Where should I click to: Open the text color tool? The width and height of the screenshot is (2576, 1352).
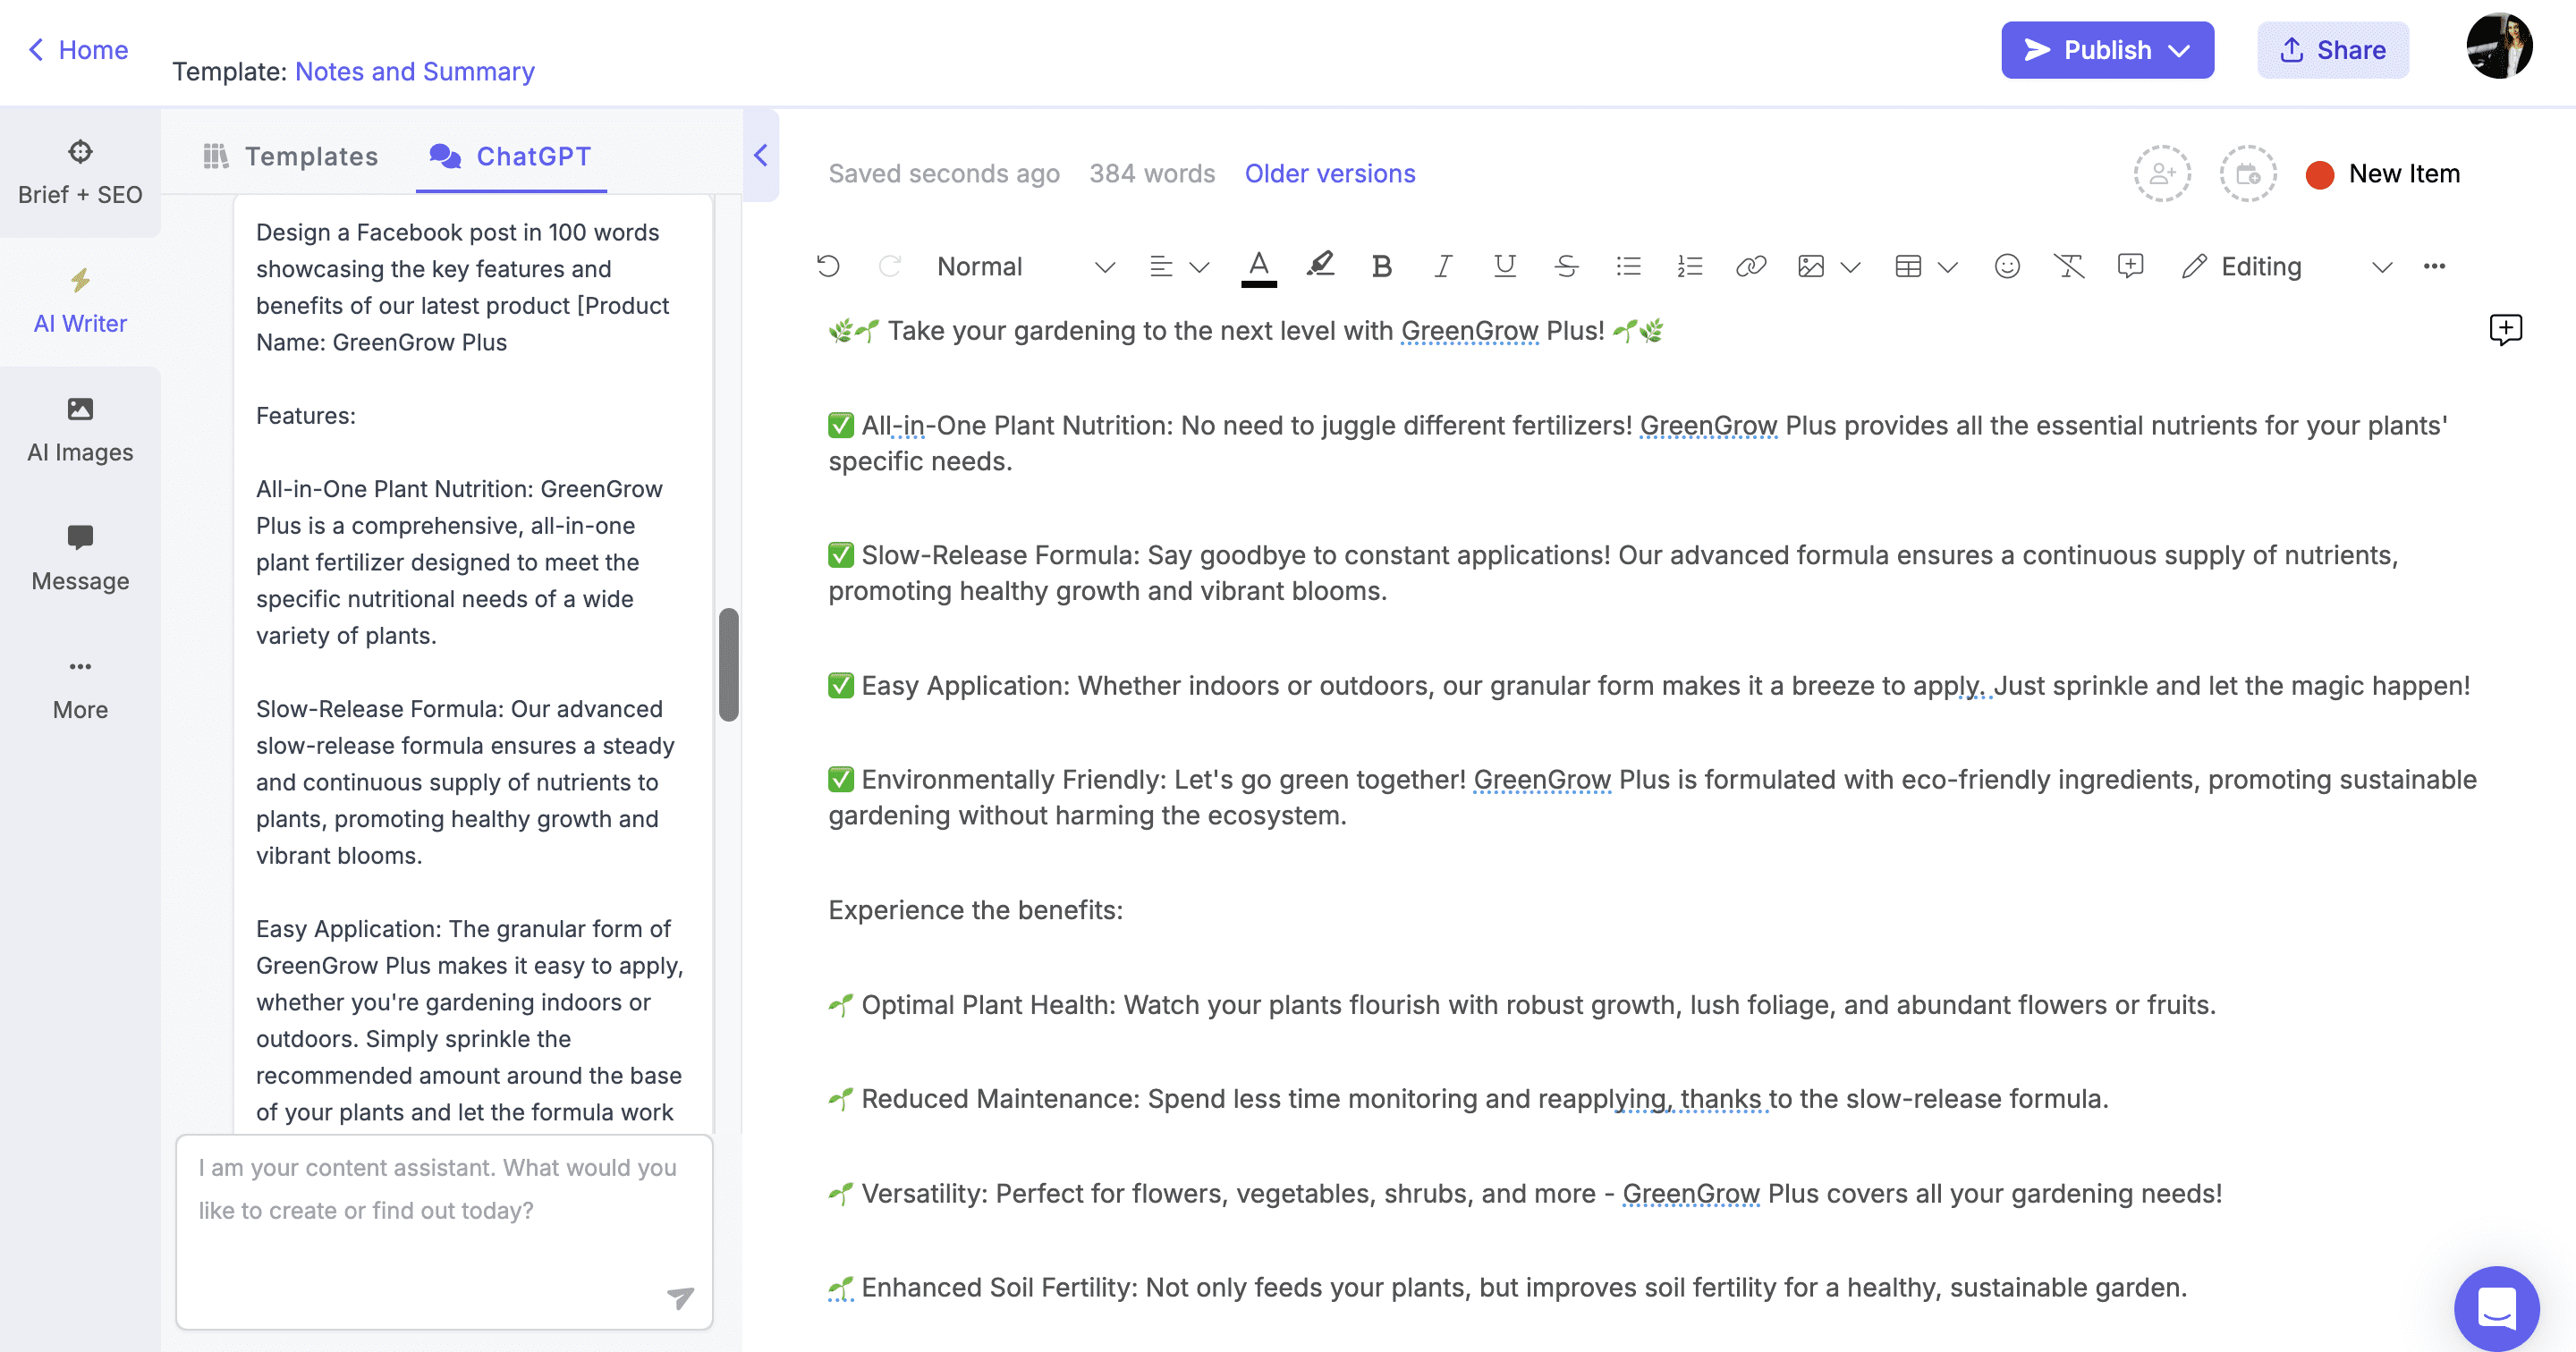tap(1259, 267)
